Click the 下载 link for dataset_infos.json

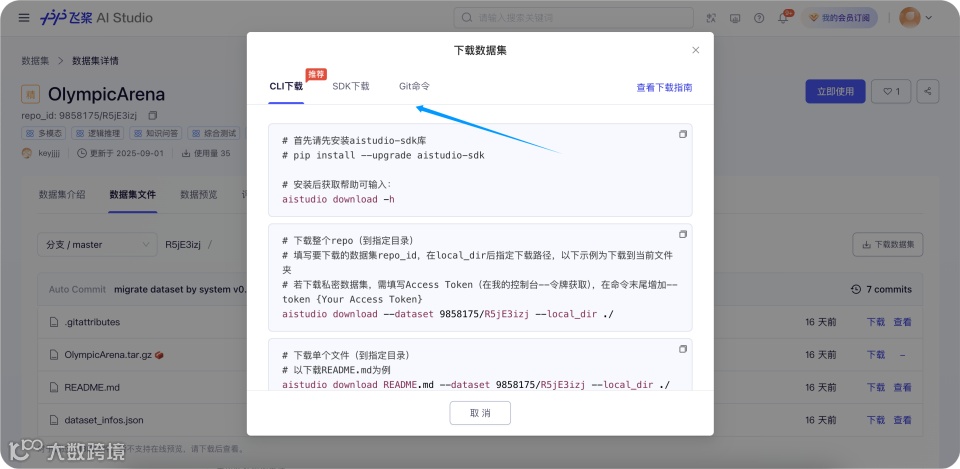[x=876, y=421]
